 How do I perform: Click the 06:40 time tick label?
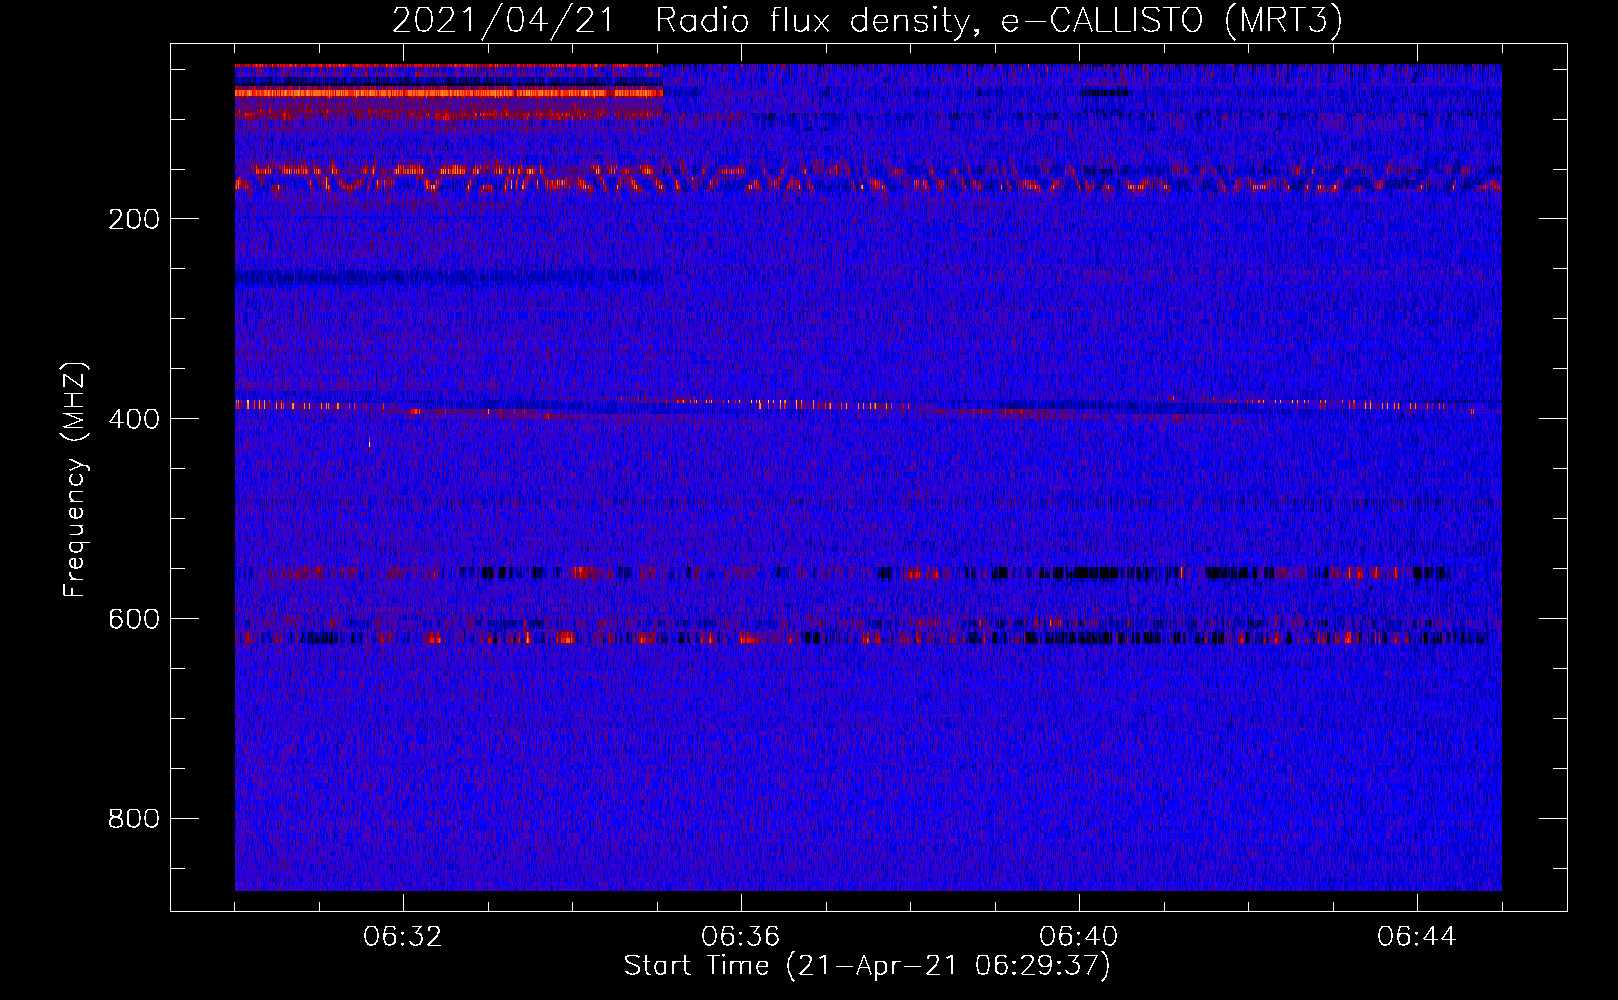coord(1079,937)
